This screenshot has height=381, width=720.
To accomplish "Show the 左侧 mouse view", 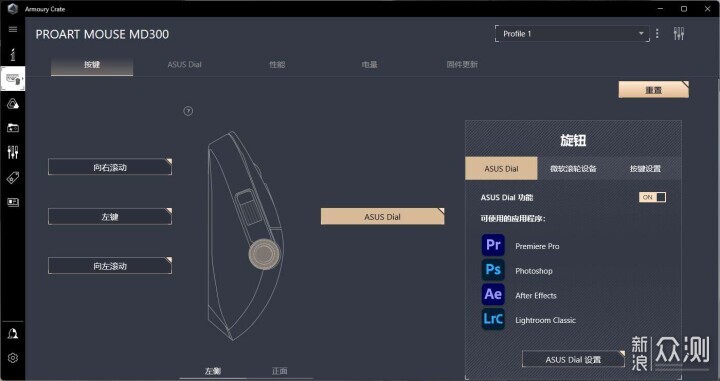I will click(x=213, y=371).
